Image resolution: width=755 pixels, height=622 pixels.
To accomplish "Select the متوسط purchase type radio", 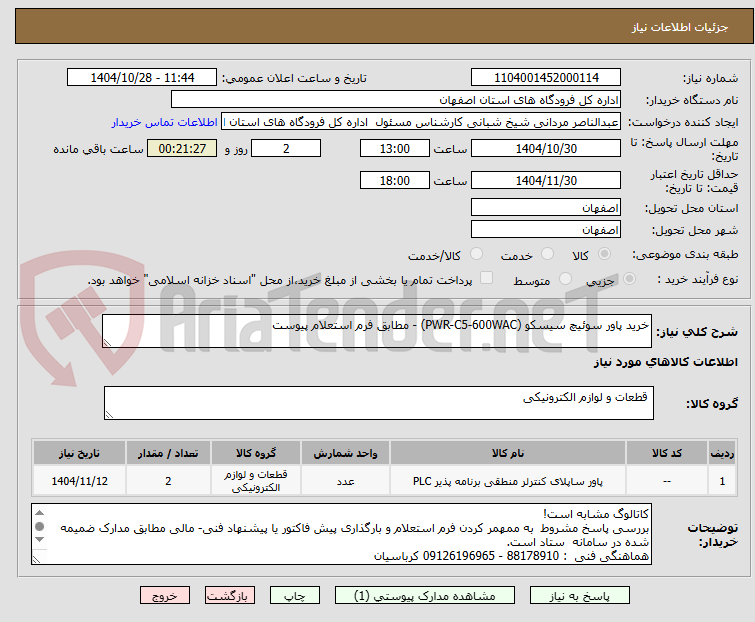I will point(565,279).
